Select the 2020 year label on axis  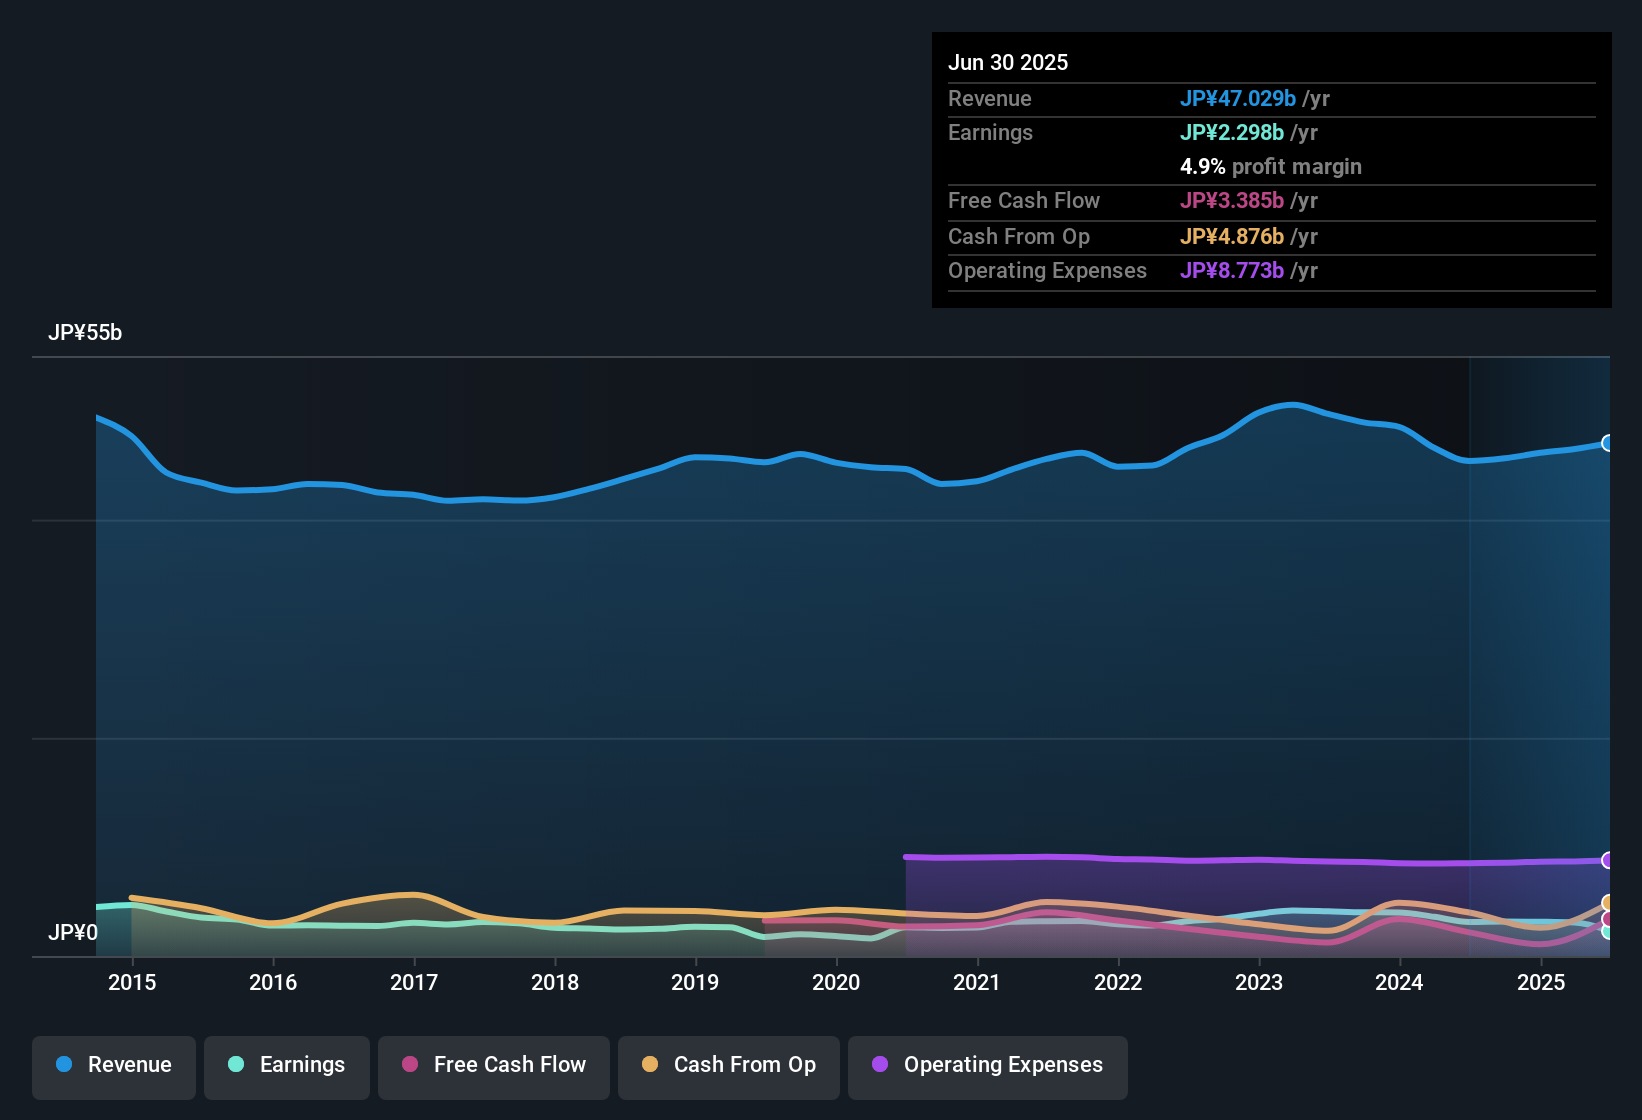(x=837, y=982)
